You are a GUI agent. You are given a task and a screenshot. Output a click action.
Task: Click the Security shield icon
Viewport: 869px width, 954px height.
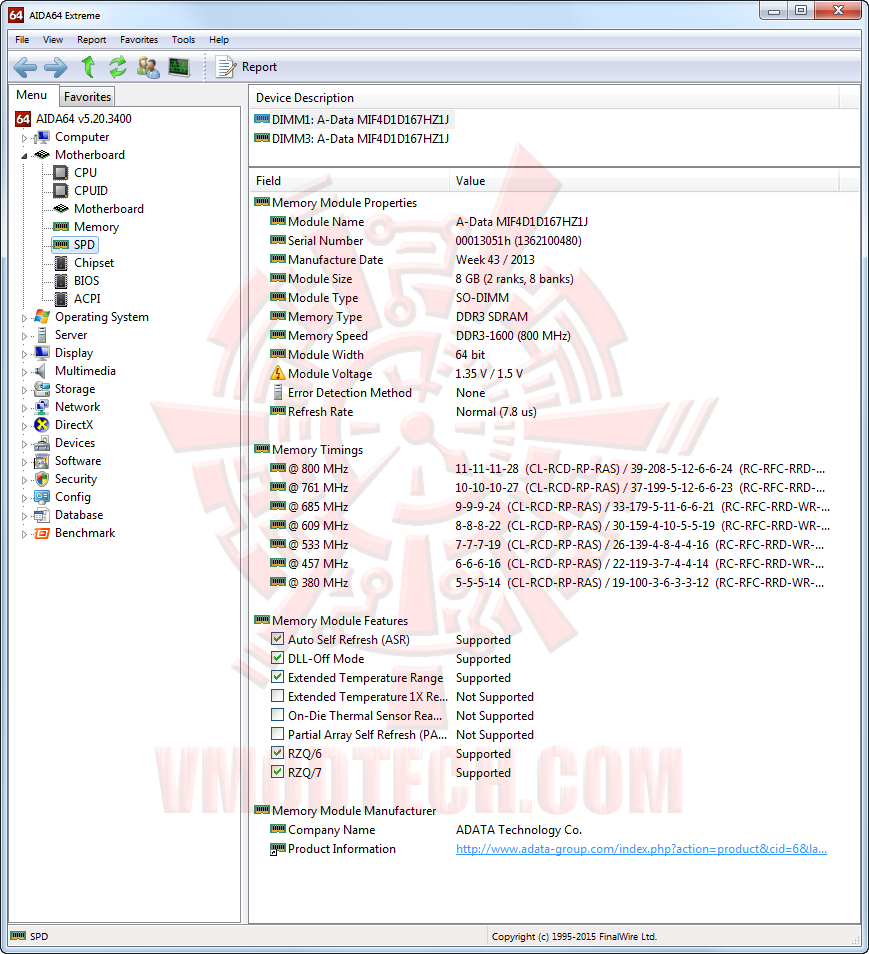click(42, 479)
